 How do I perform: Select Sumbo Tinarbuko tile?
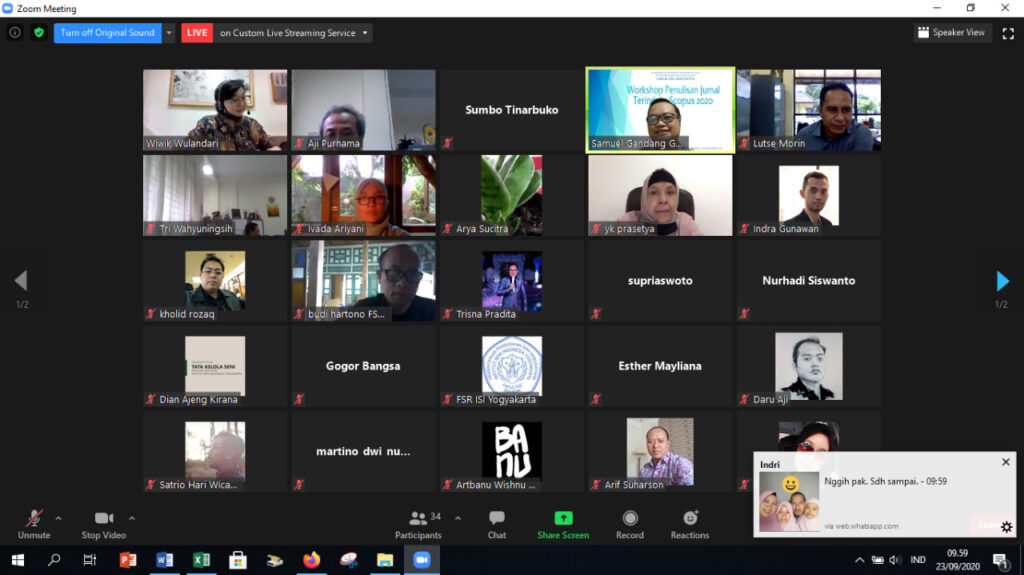pyautogui.click(x=511, y=110)
